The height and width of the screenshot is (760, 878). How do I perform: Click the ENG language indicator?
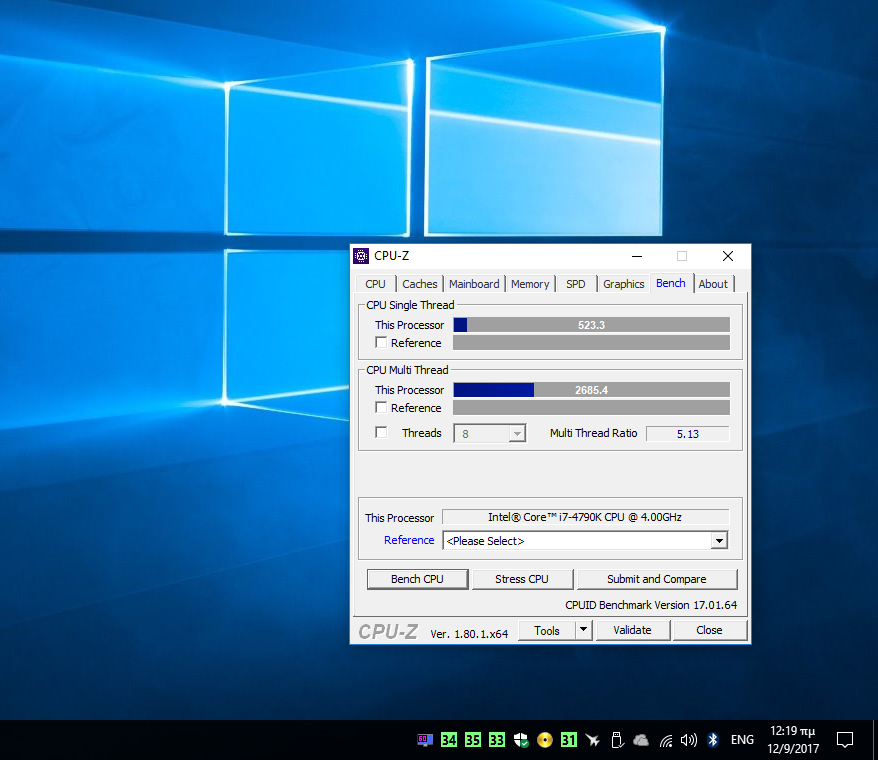click(x=742, y=740)
